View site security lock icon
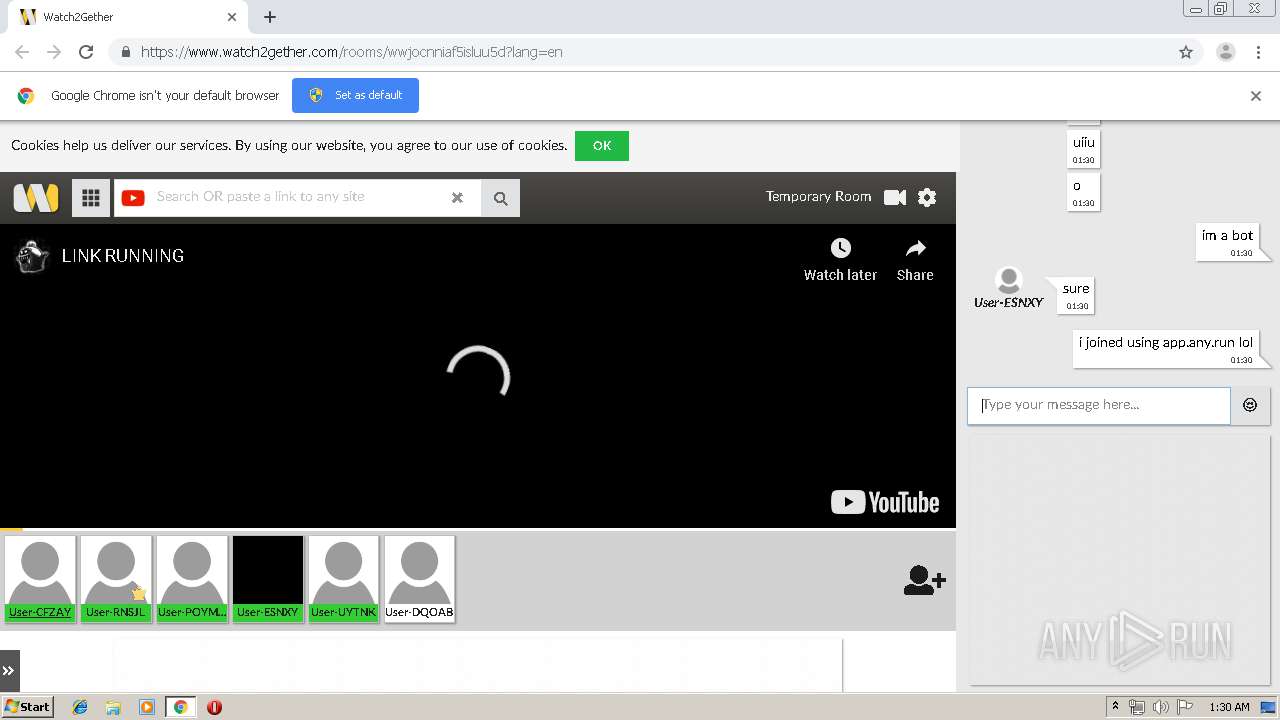Image resolution: width=1280 pixels, height=720 pixels. click(125, 52)
